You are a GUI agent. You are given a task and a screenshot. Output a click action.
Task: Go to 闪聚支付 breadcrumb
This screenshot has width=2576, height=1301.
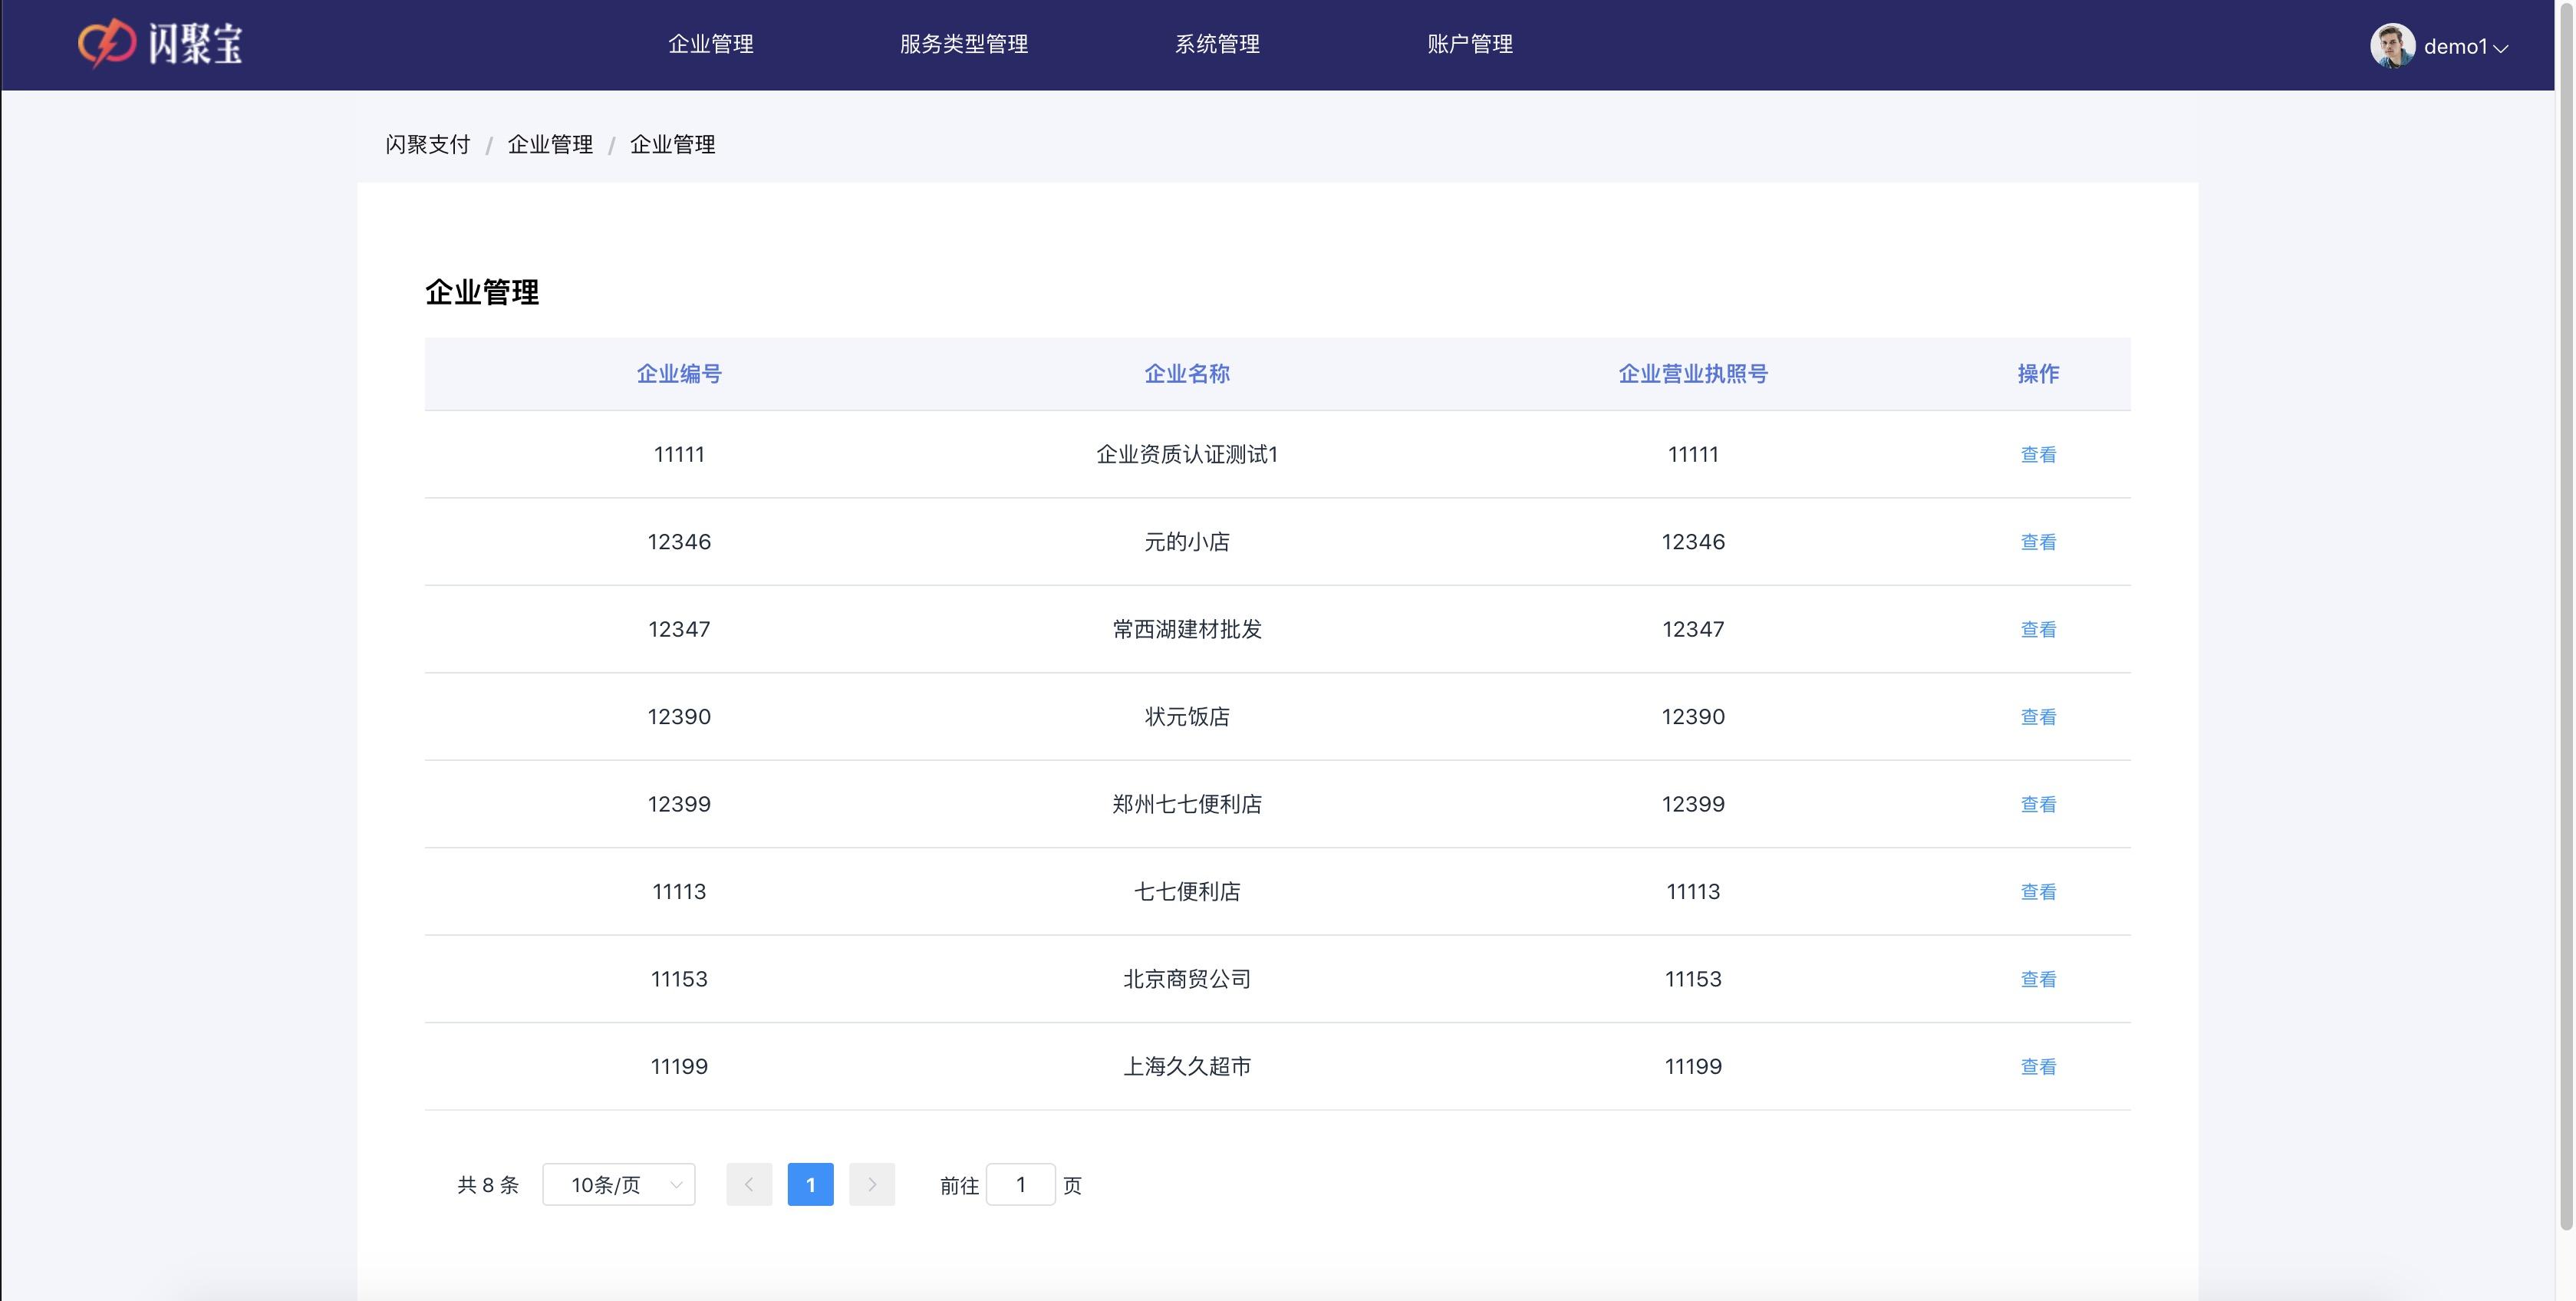tap(428, 144)
